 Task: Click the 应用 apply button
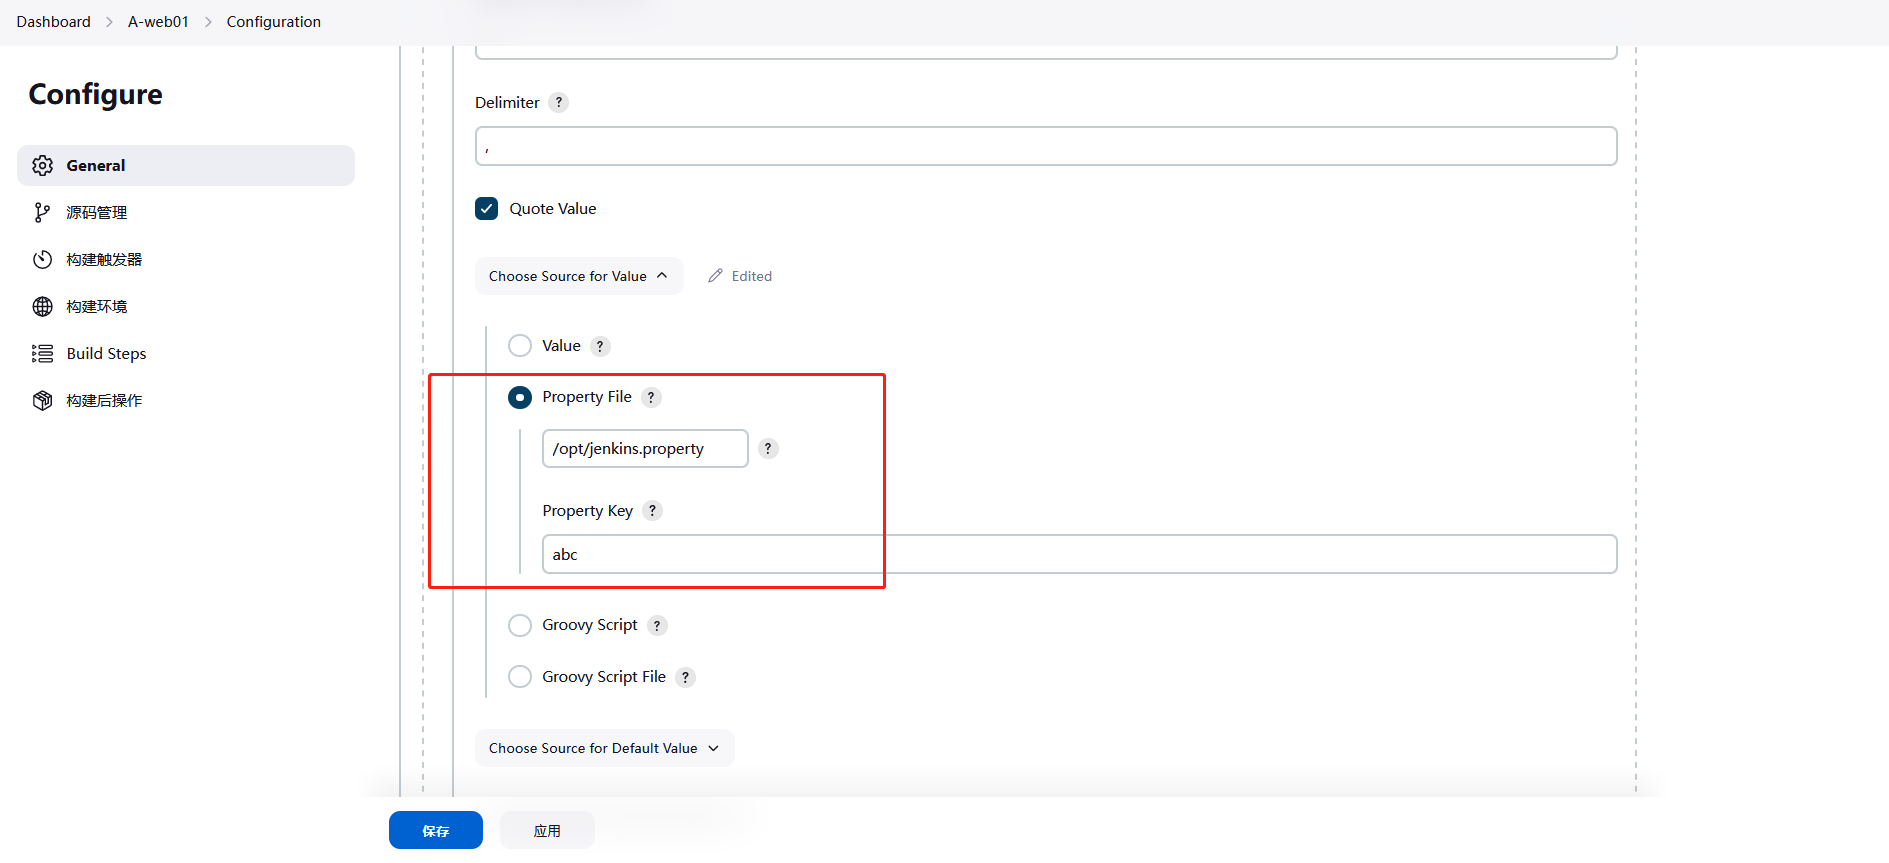547,830
